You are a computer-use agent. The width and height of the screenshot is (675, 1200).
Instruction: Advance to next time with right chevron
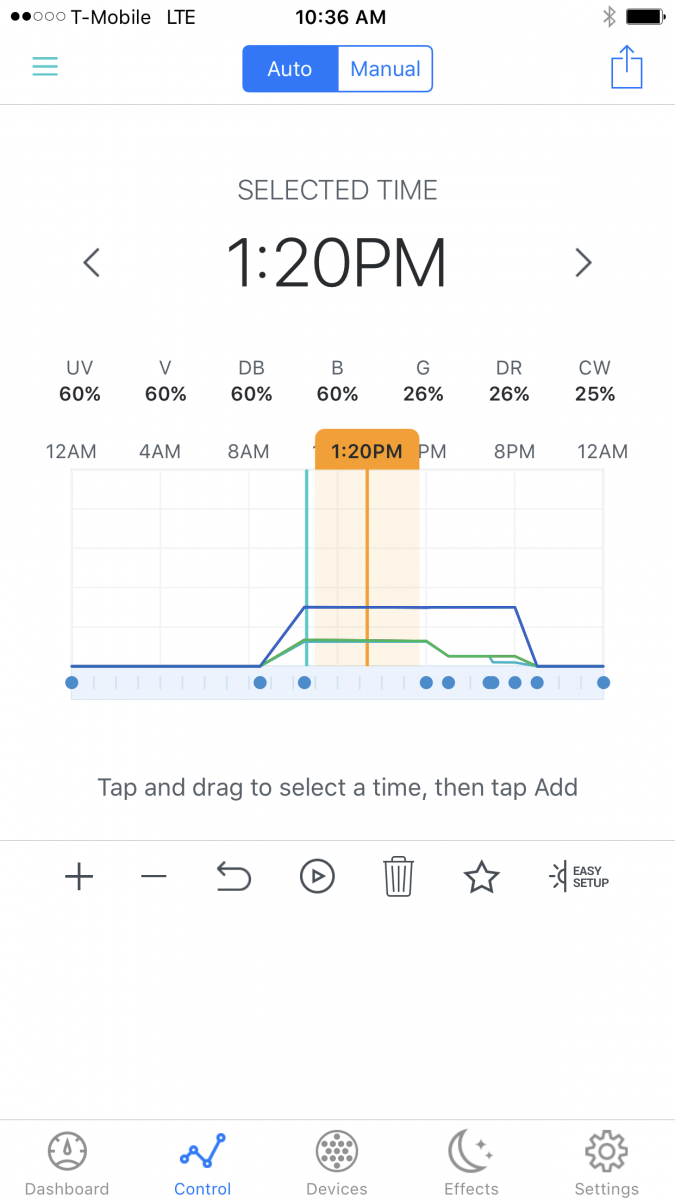583,263
